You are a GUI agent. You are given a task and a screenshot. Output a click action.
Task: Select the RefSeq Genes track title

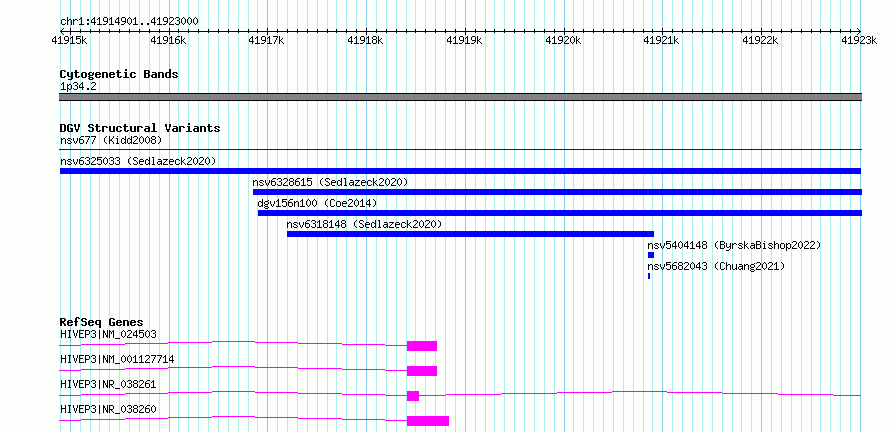[x=102, y=322]
